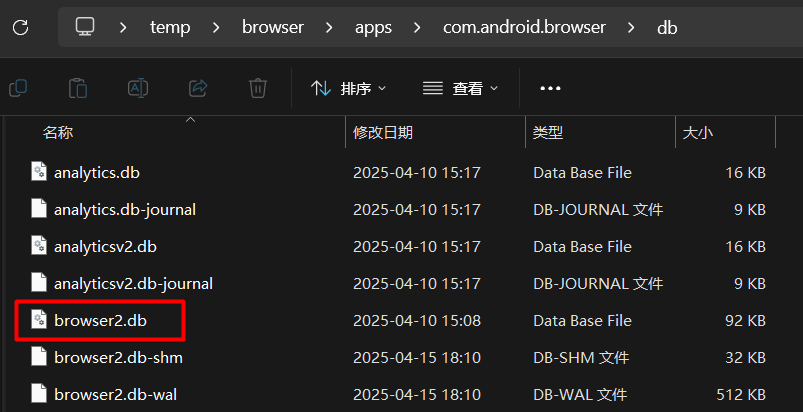Image resolution: width=803 pixels, height=412 pixels.
Task: Navigate to temp breadcrumb folder
Action: (170, 27)
